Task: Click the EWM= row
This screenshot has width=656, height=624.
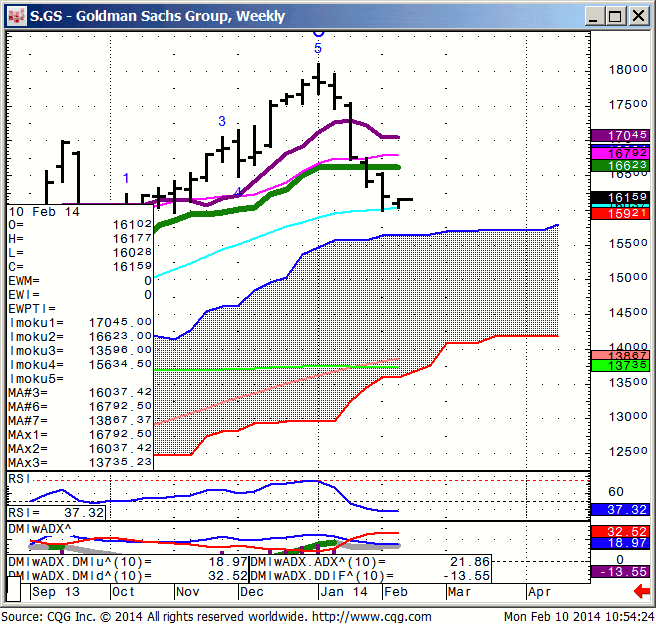Action: click(x=80, y=281)
